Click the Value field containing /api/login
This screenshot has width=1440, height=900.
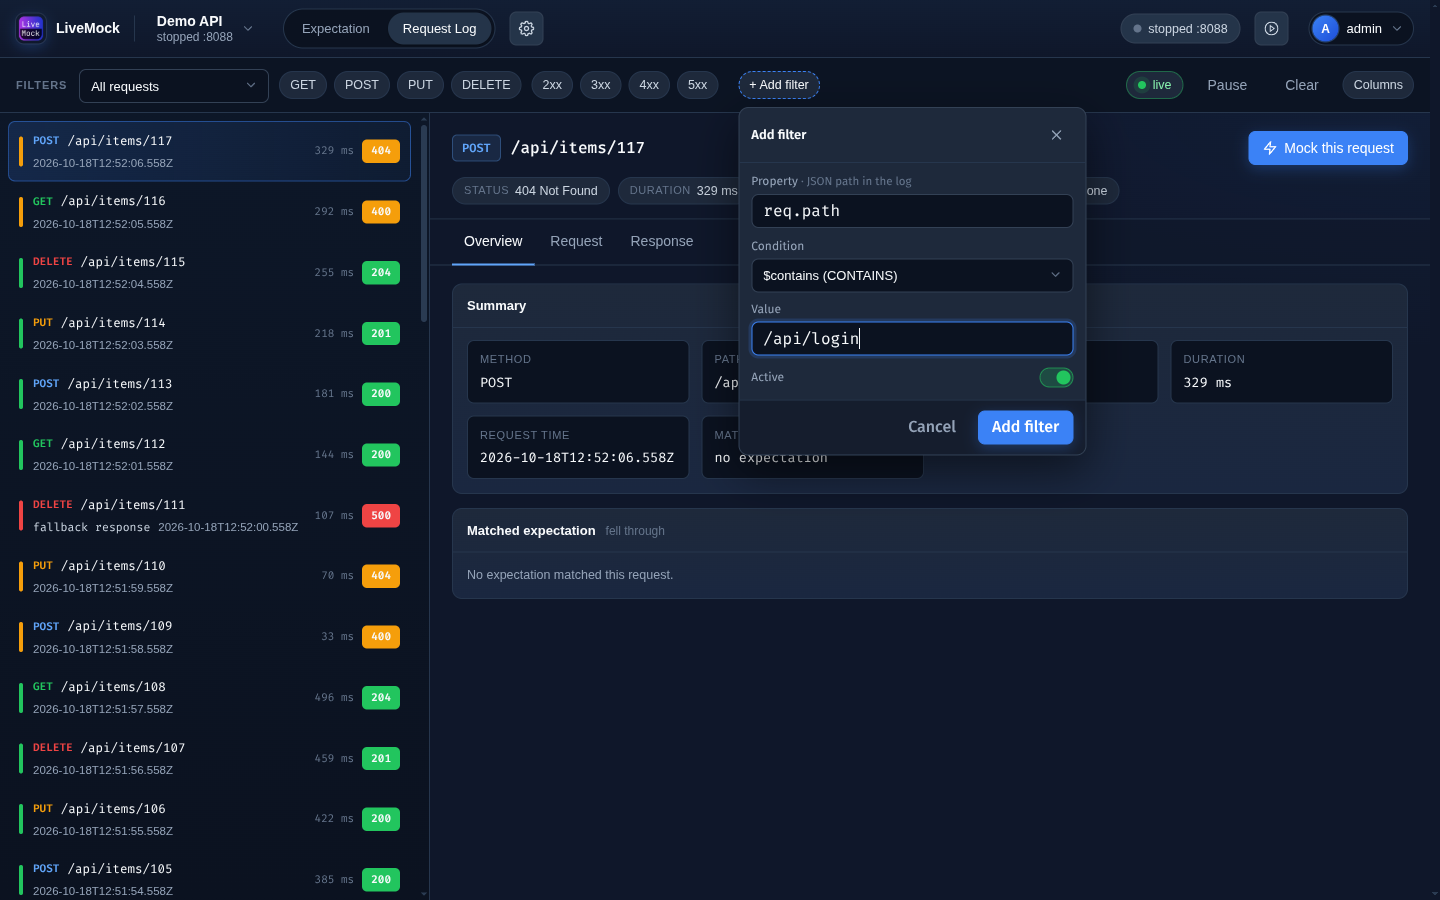coord(912,339)
